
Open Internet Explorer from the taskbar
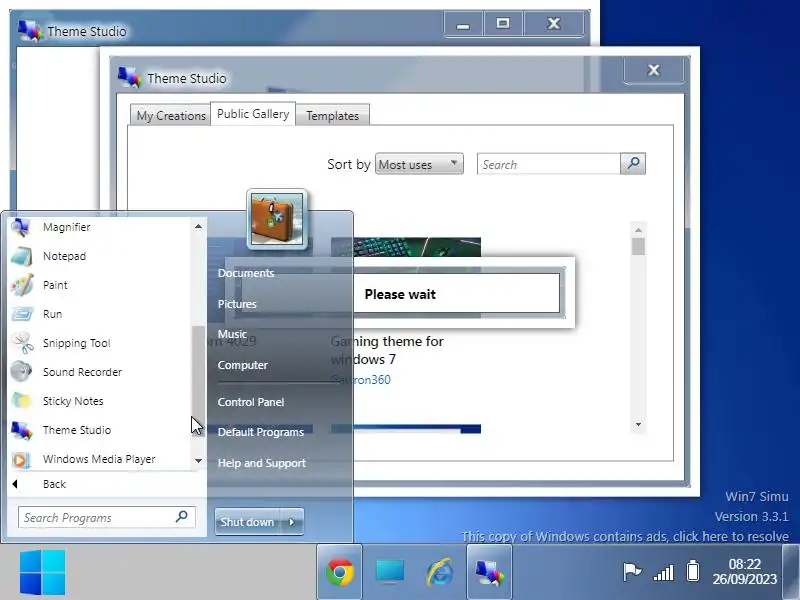(439, 571)
